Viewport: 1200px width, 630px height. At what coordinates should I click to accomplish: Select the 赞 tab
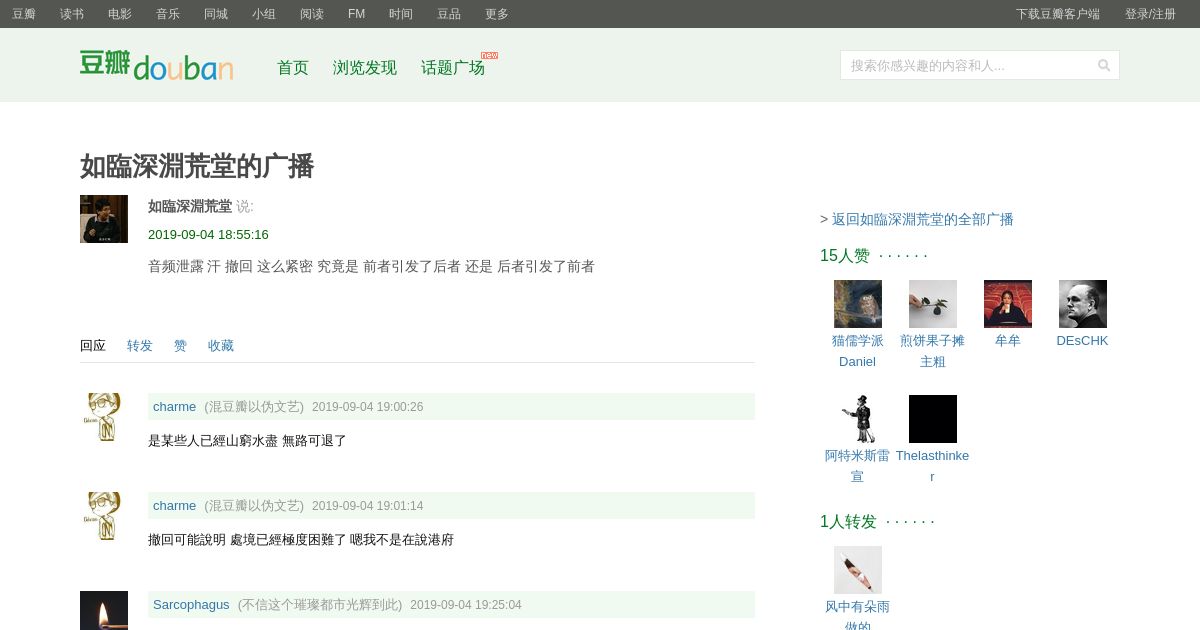(x=180, y=346)
